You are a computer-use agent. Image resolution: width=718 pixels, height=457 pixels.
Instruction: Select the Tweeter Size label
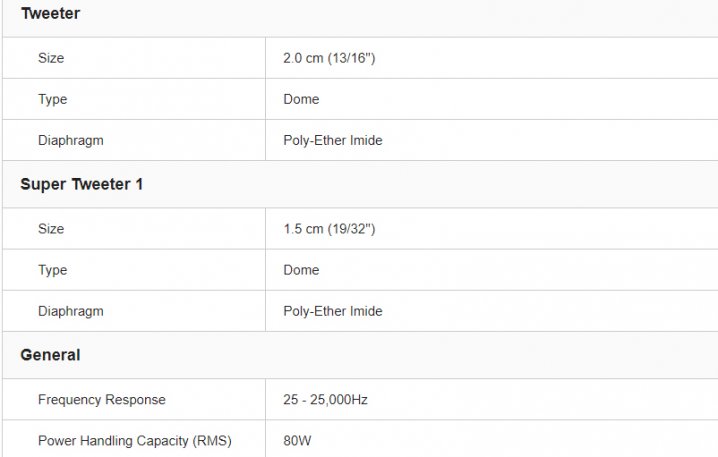tap(51, 58)
